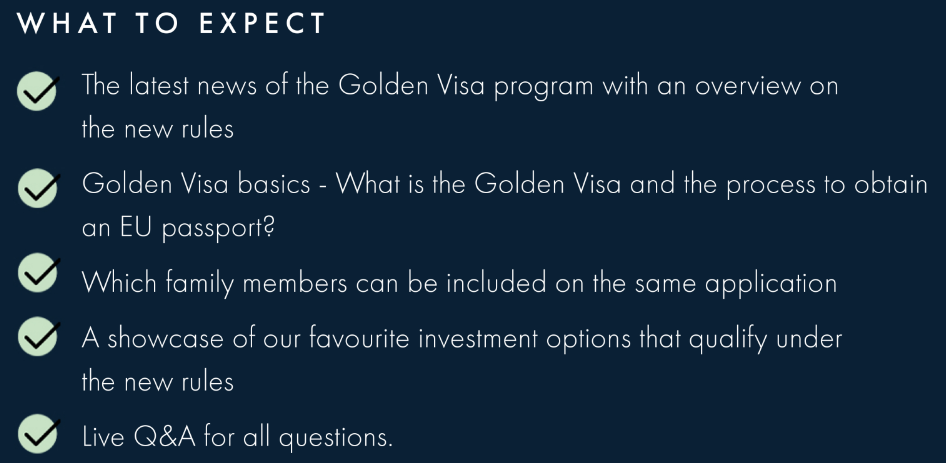
Task: Click the word 'passport?' in the second bullet
Action: (x=218, y=229)
